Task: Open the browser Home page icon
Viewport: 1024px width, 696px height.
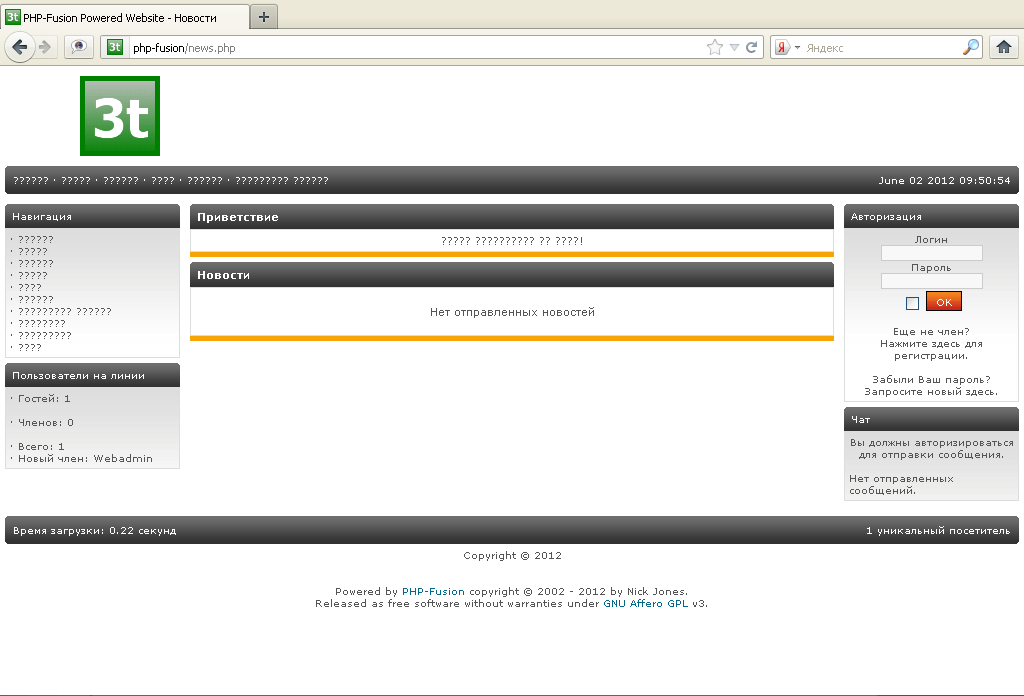Action: click(x=1004, y=47)
